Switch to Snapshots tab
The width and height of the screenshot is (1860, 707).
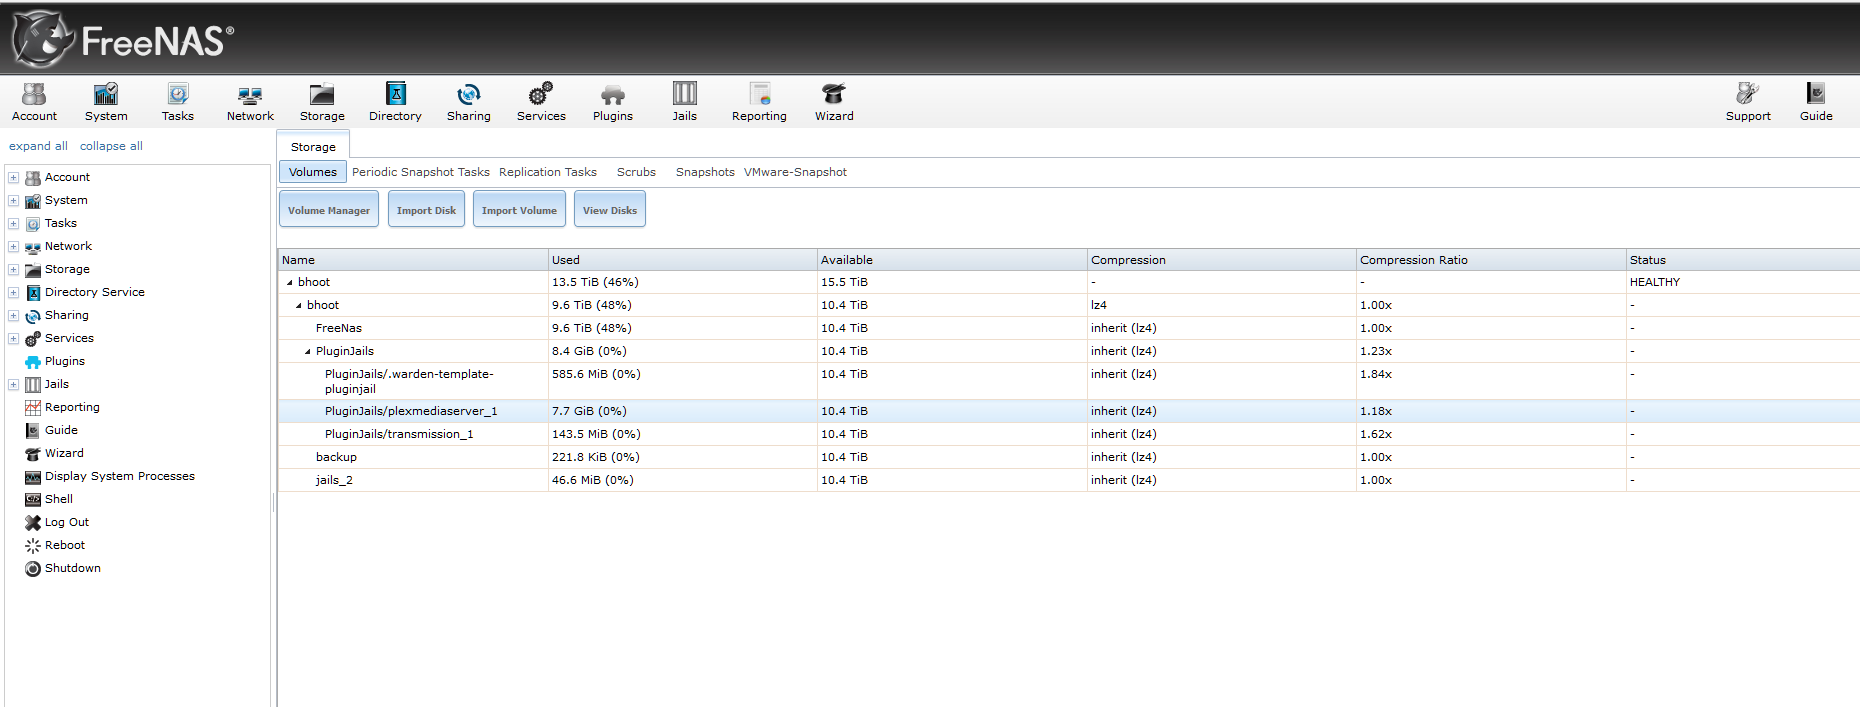(705, 172)
